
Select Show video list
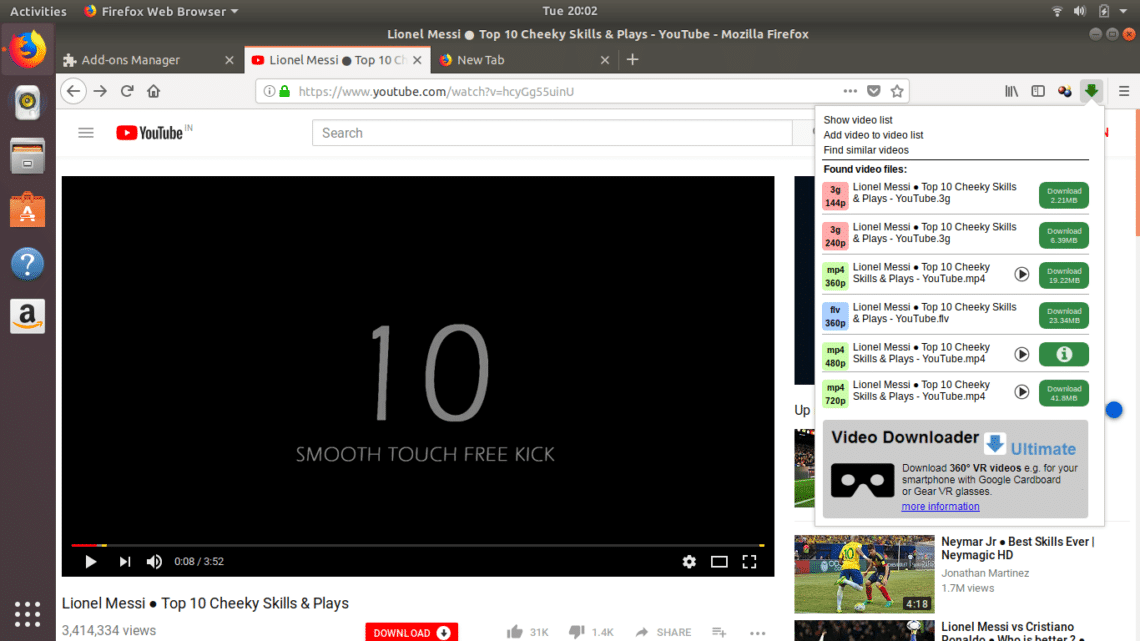coord(858,120)
